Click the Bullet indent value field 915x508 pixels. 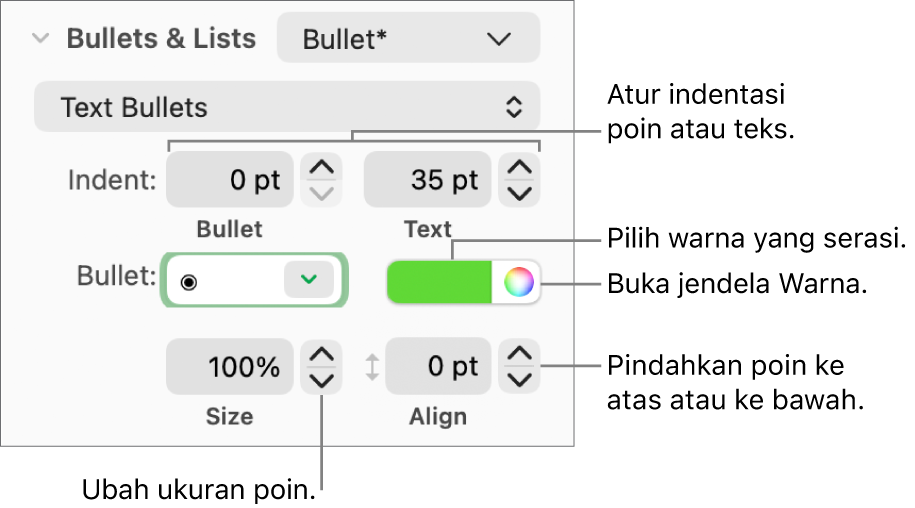click(x=230, y=180)
